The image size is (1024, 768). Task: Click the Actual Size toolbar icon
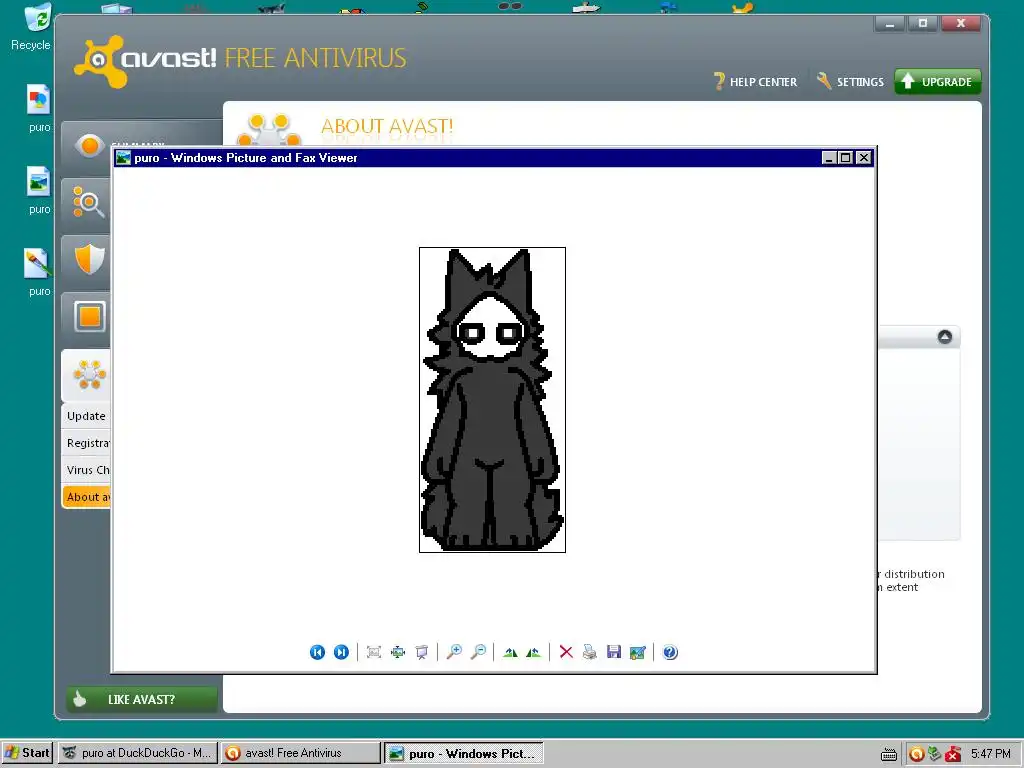398,652
